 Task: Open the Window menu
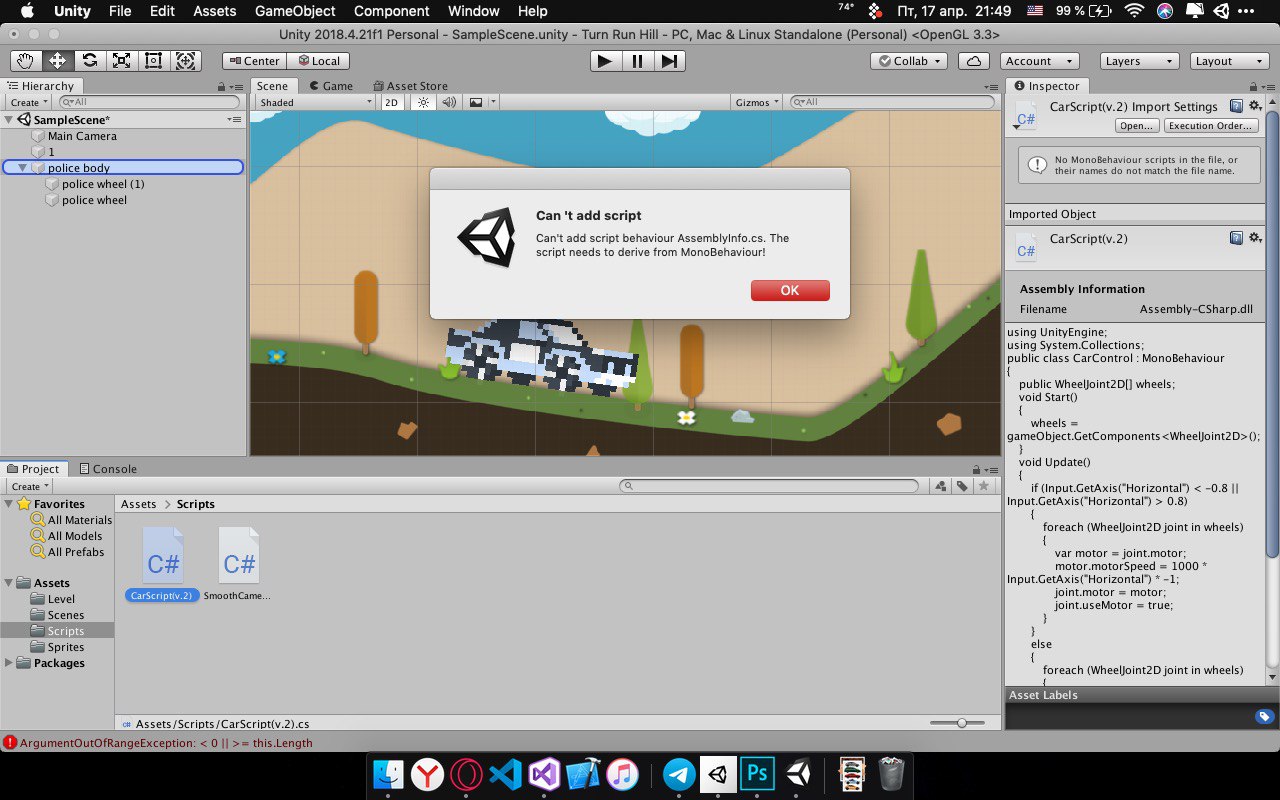(474, 11)
